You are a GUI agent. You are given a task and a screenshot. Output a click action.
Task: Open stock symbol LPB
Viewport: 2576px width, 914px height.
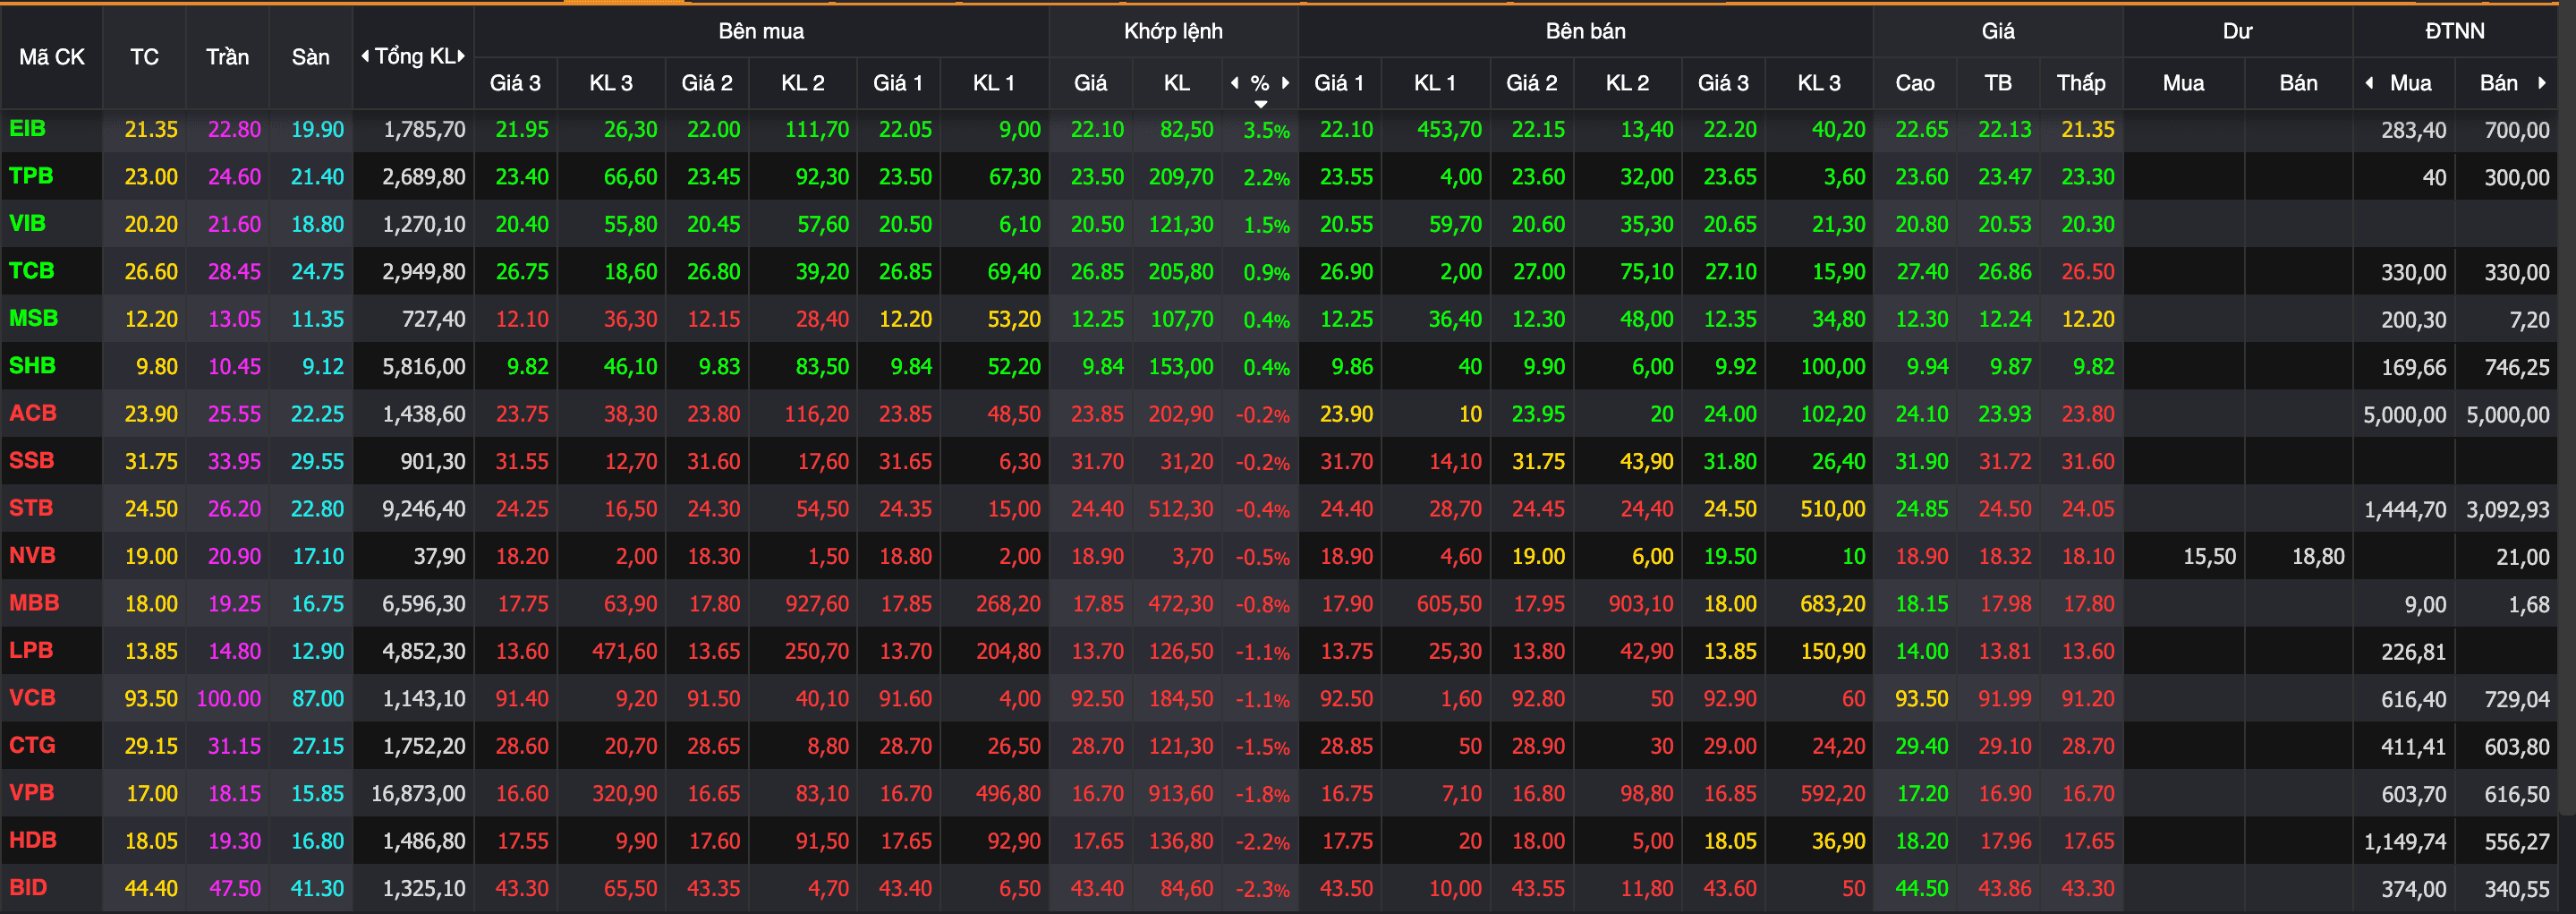click(x=31, y=650)
